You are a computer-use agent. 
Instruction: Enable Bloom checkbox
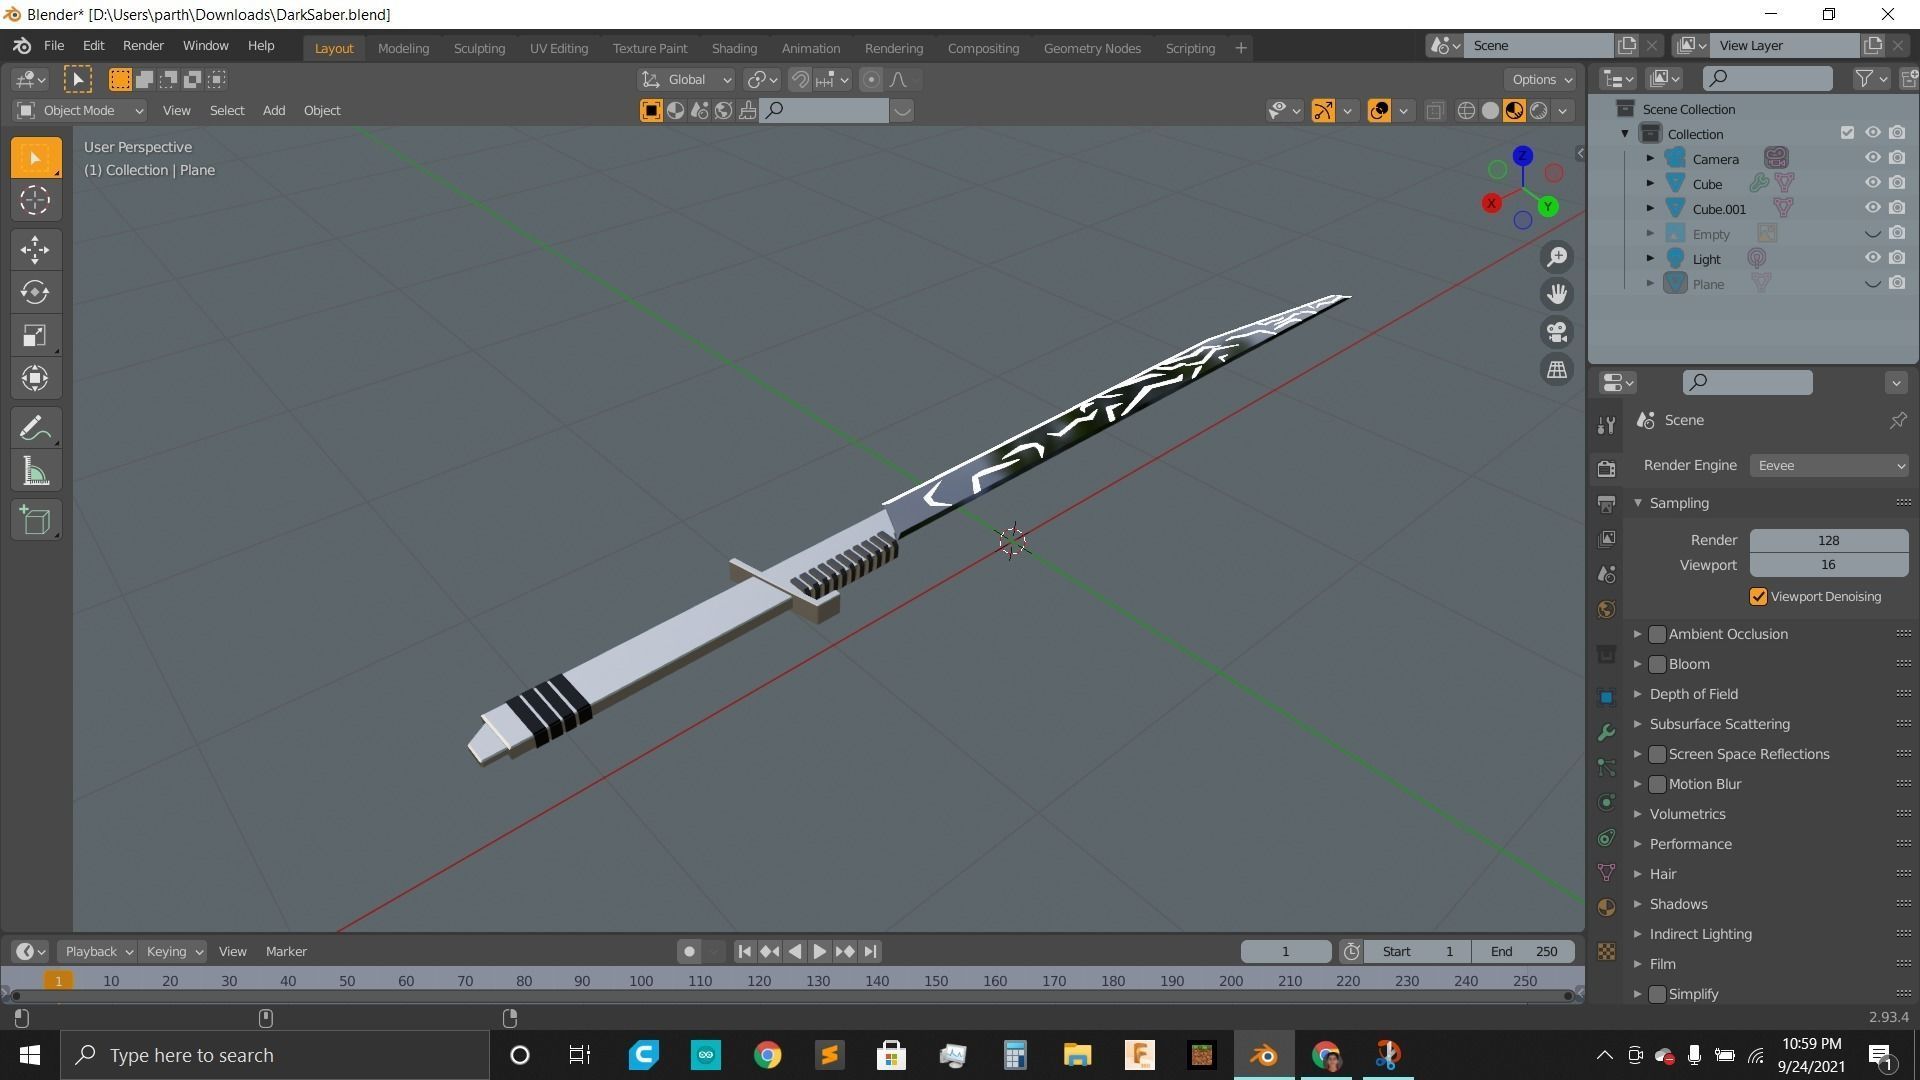1657,664
